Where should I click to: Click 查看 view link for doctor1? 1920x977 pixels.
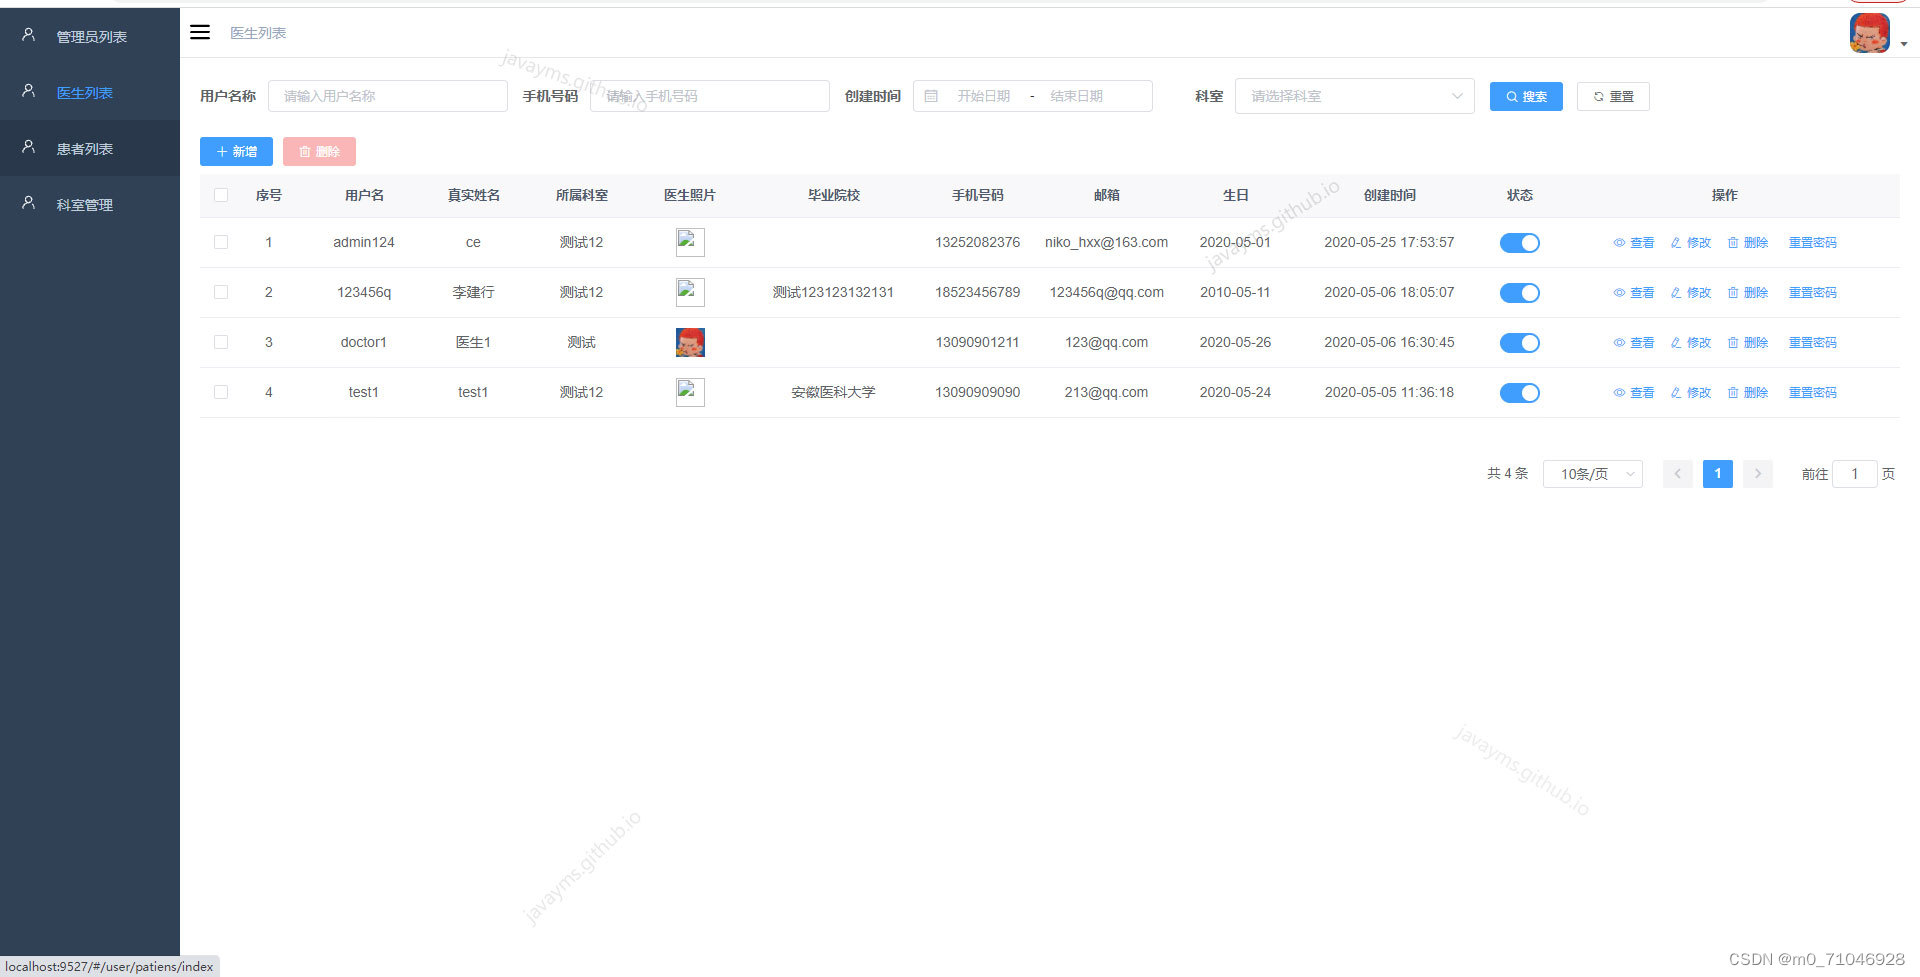[1633, 342]
